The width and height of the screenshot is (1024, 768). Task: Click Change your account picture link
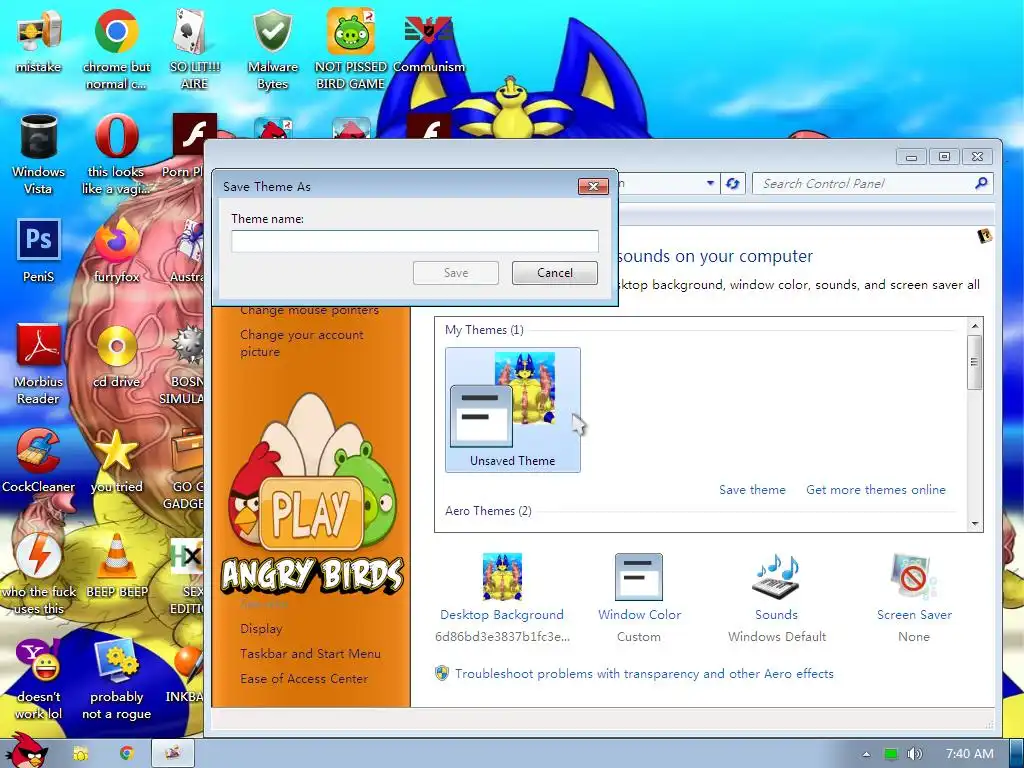[x=302, y=343]
